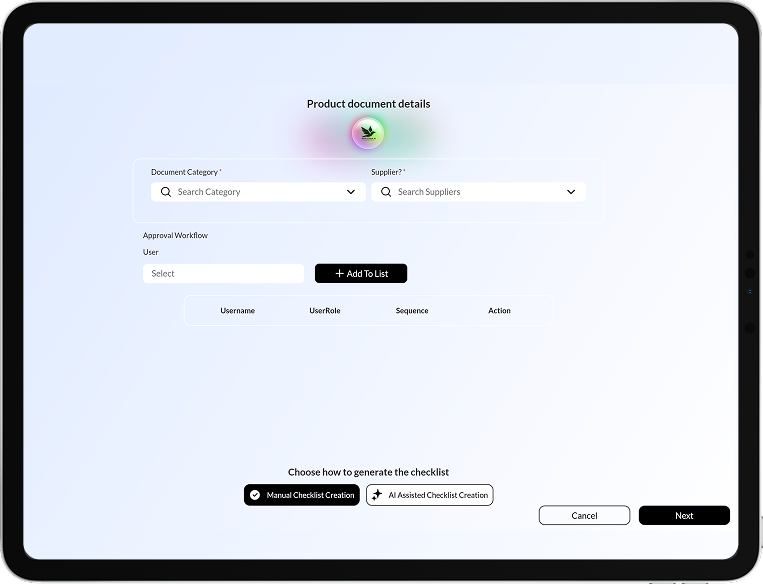Click the Add To List button text
This screenshot has width=763, height=584.
click(x=368, y=274)
